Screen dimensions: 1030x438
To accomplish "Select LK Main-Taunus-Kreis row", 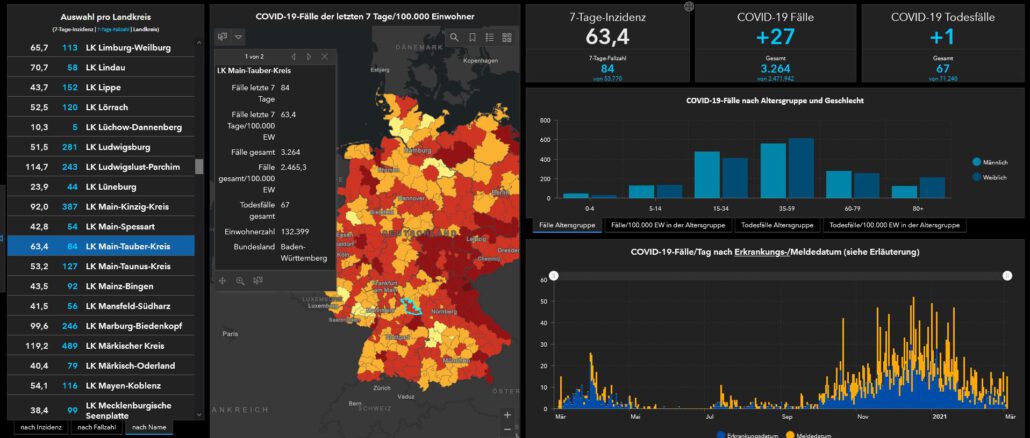I will coord(101,266).
